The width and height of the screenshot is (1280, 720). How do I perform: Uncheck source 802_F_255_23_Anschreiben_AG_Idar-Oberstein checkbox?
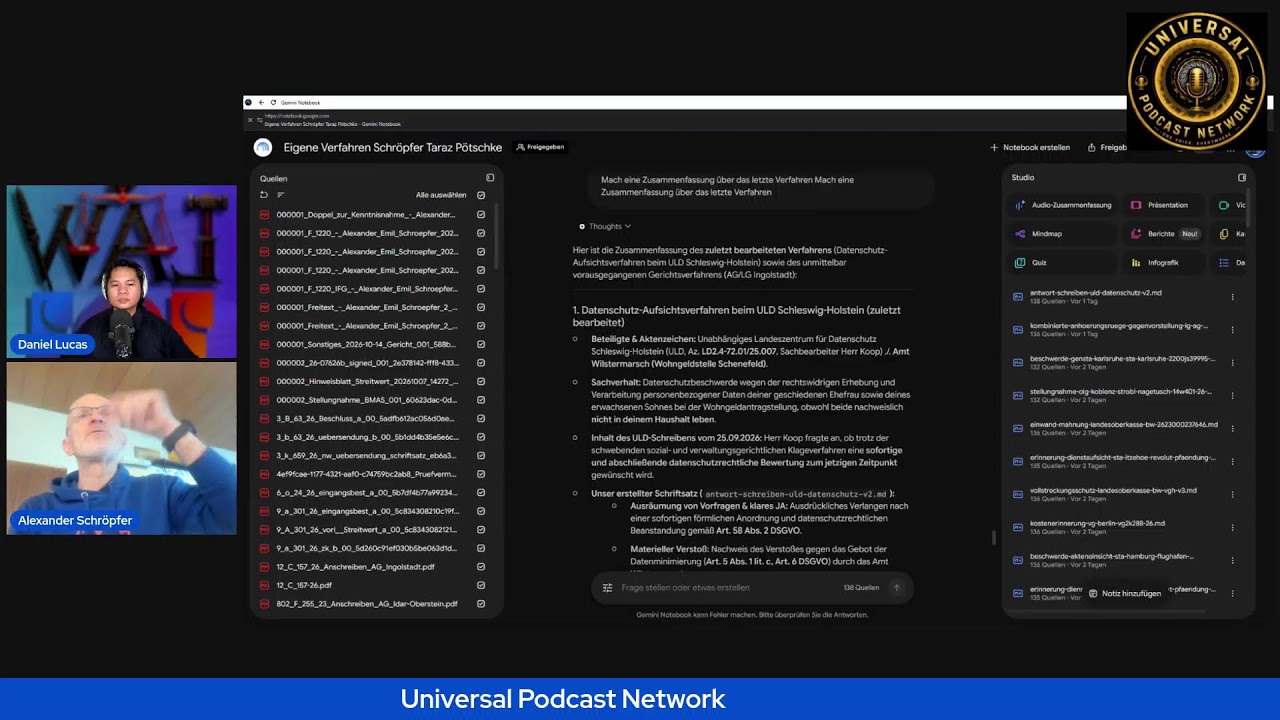coord(481,604)
